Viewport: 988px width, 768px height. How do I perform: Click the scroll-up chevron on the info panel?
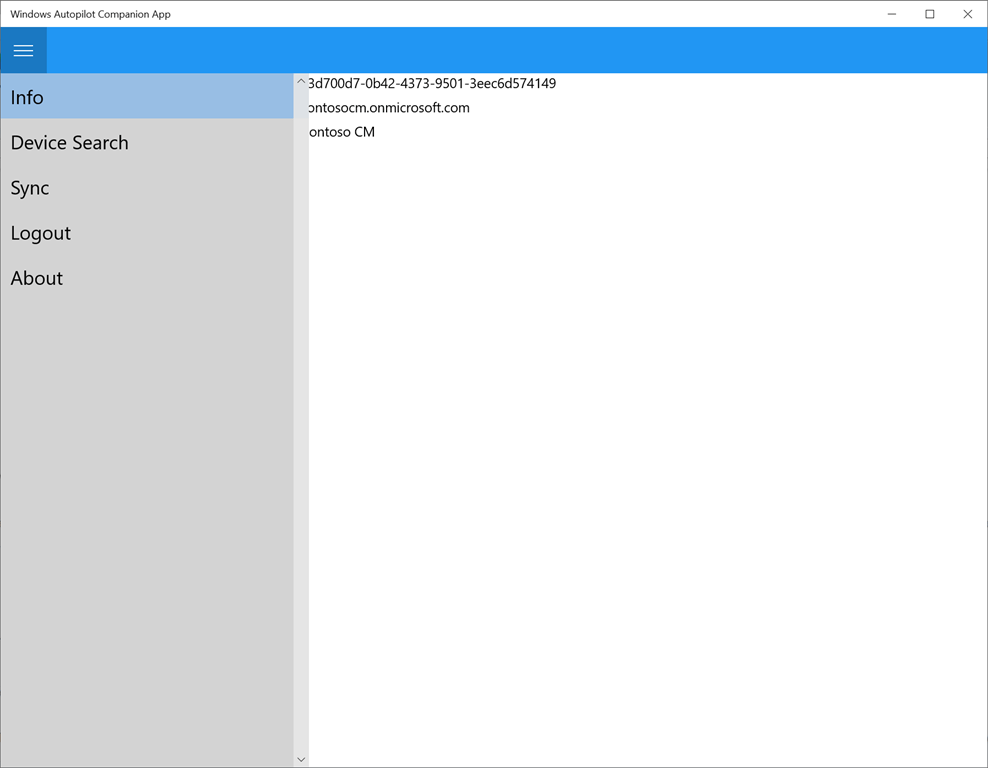click(301, 80)
